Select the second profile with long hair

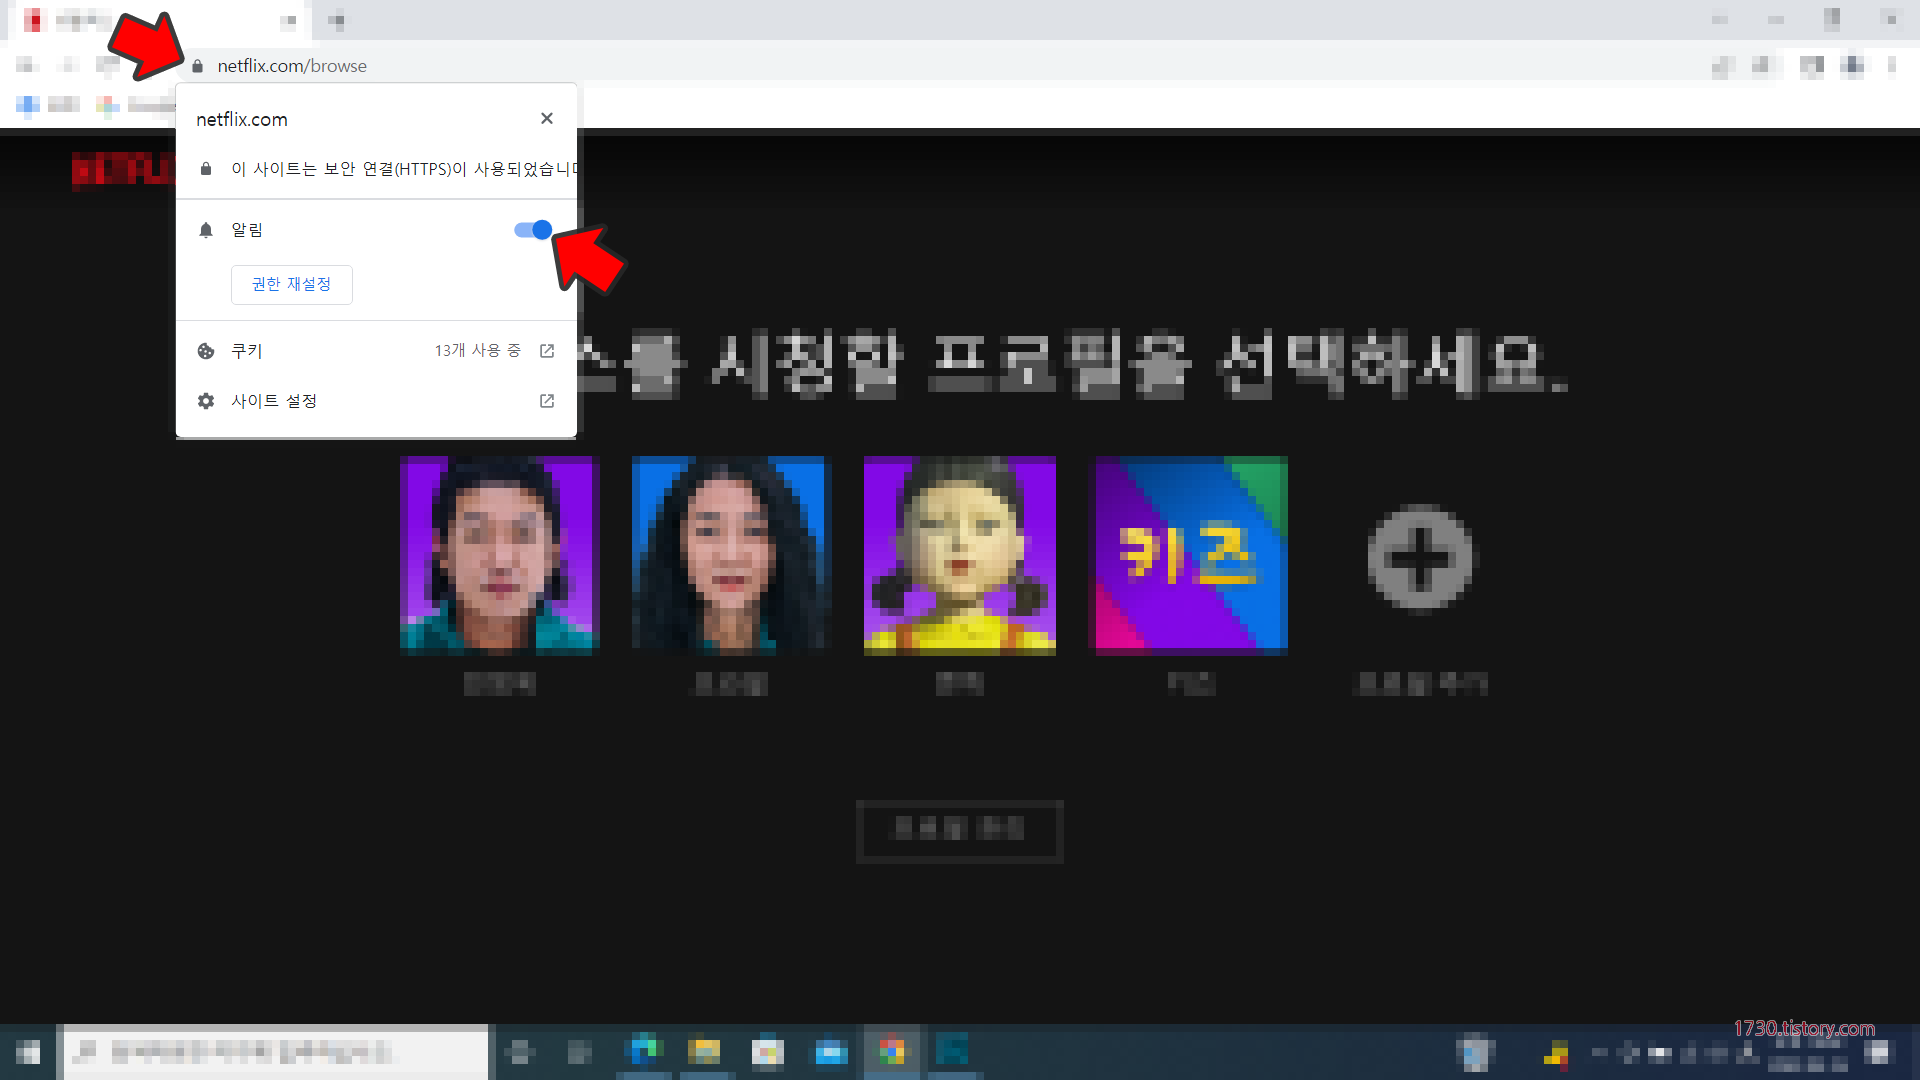(x=730, y=555)
